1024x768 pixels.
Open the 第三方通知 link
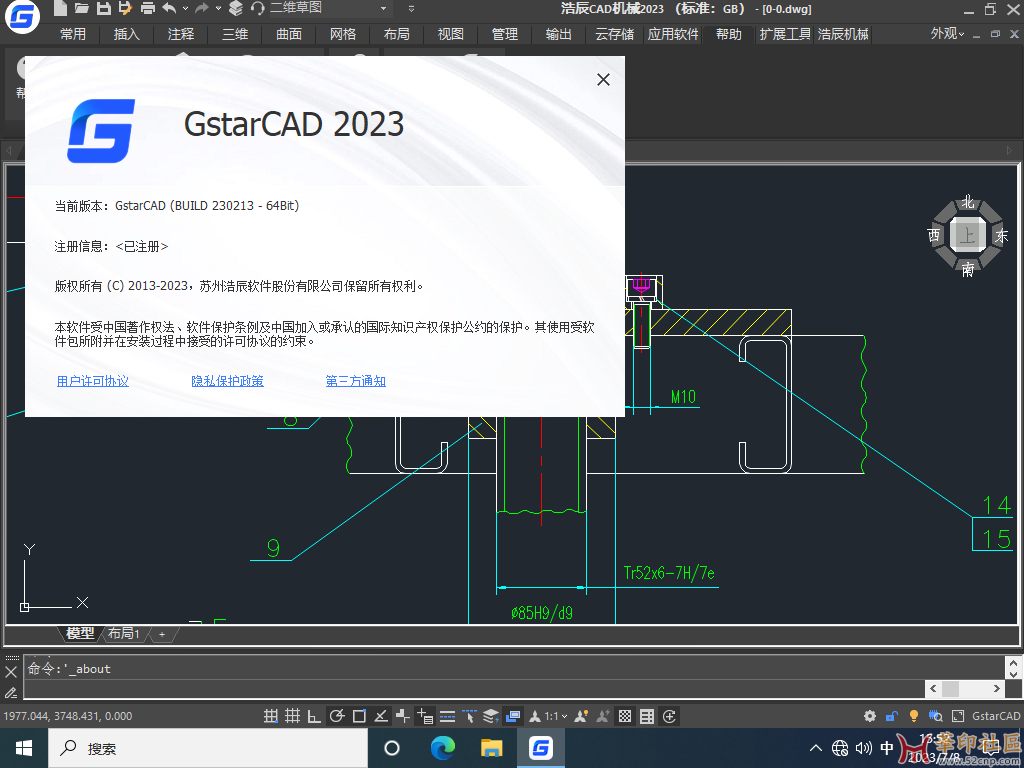point(356,381)
